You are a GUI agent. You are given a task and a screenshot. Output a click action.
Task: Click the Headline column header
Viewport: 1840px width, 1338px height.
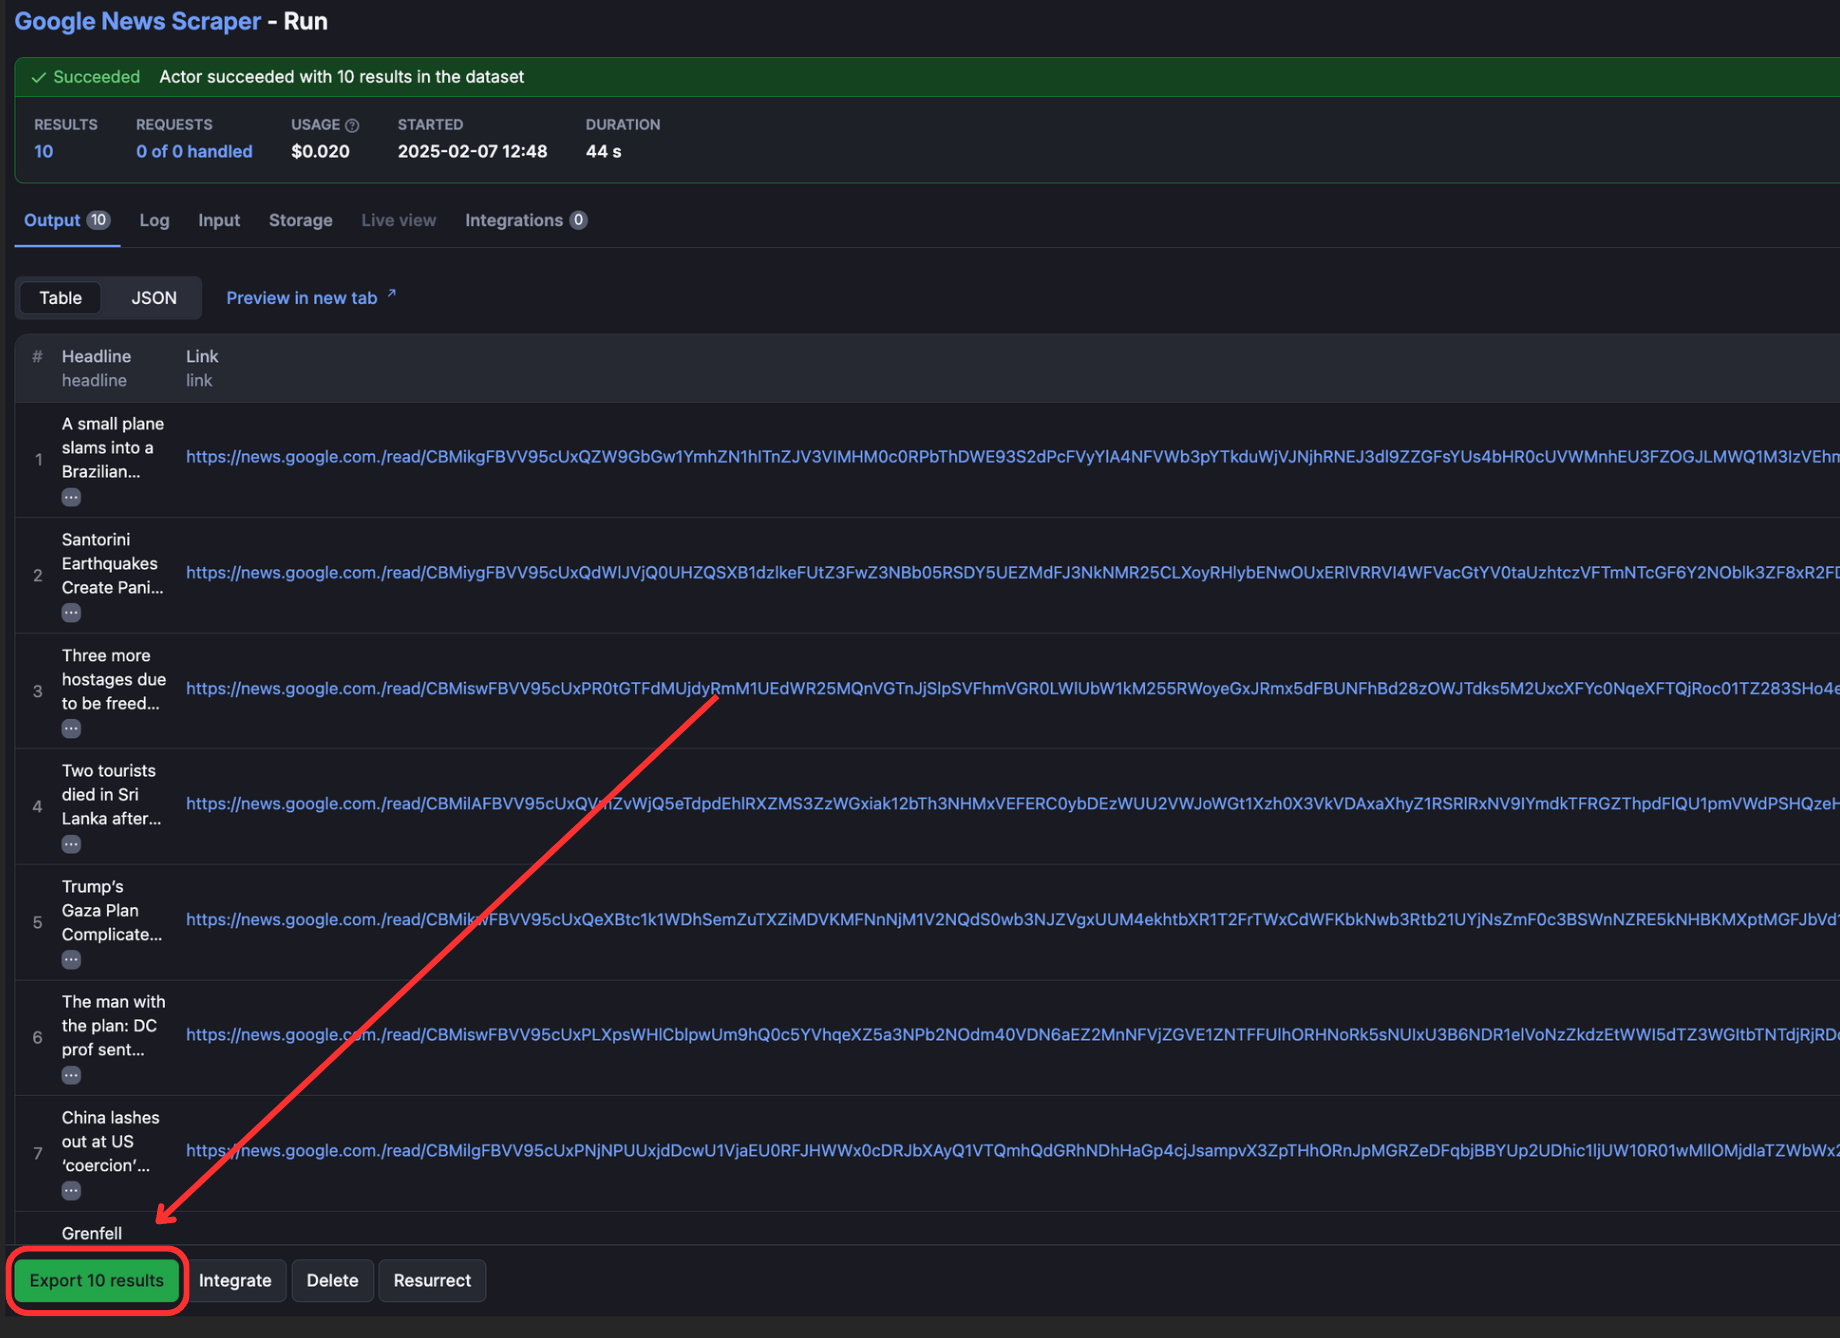(x=96, y=356)
